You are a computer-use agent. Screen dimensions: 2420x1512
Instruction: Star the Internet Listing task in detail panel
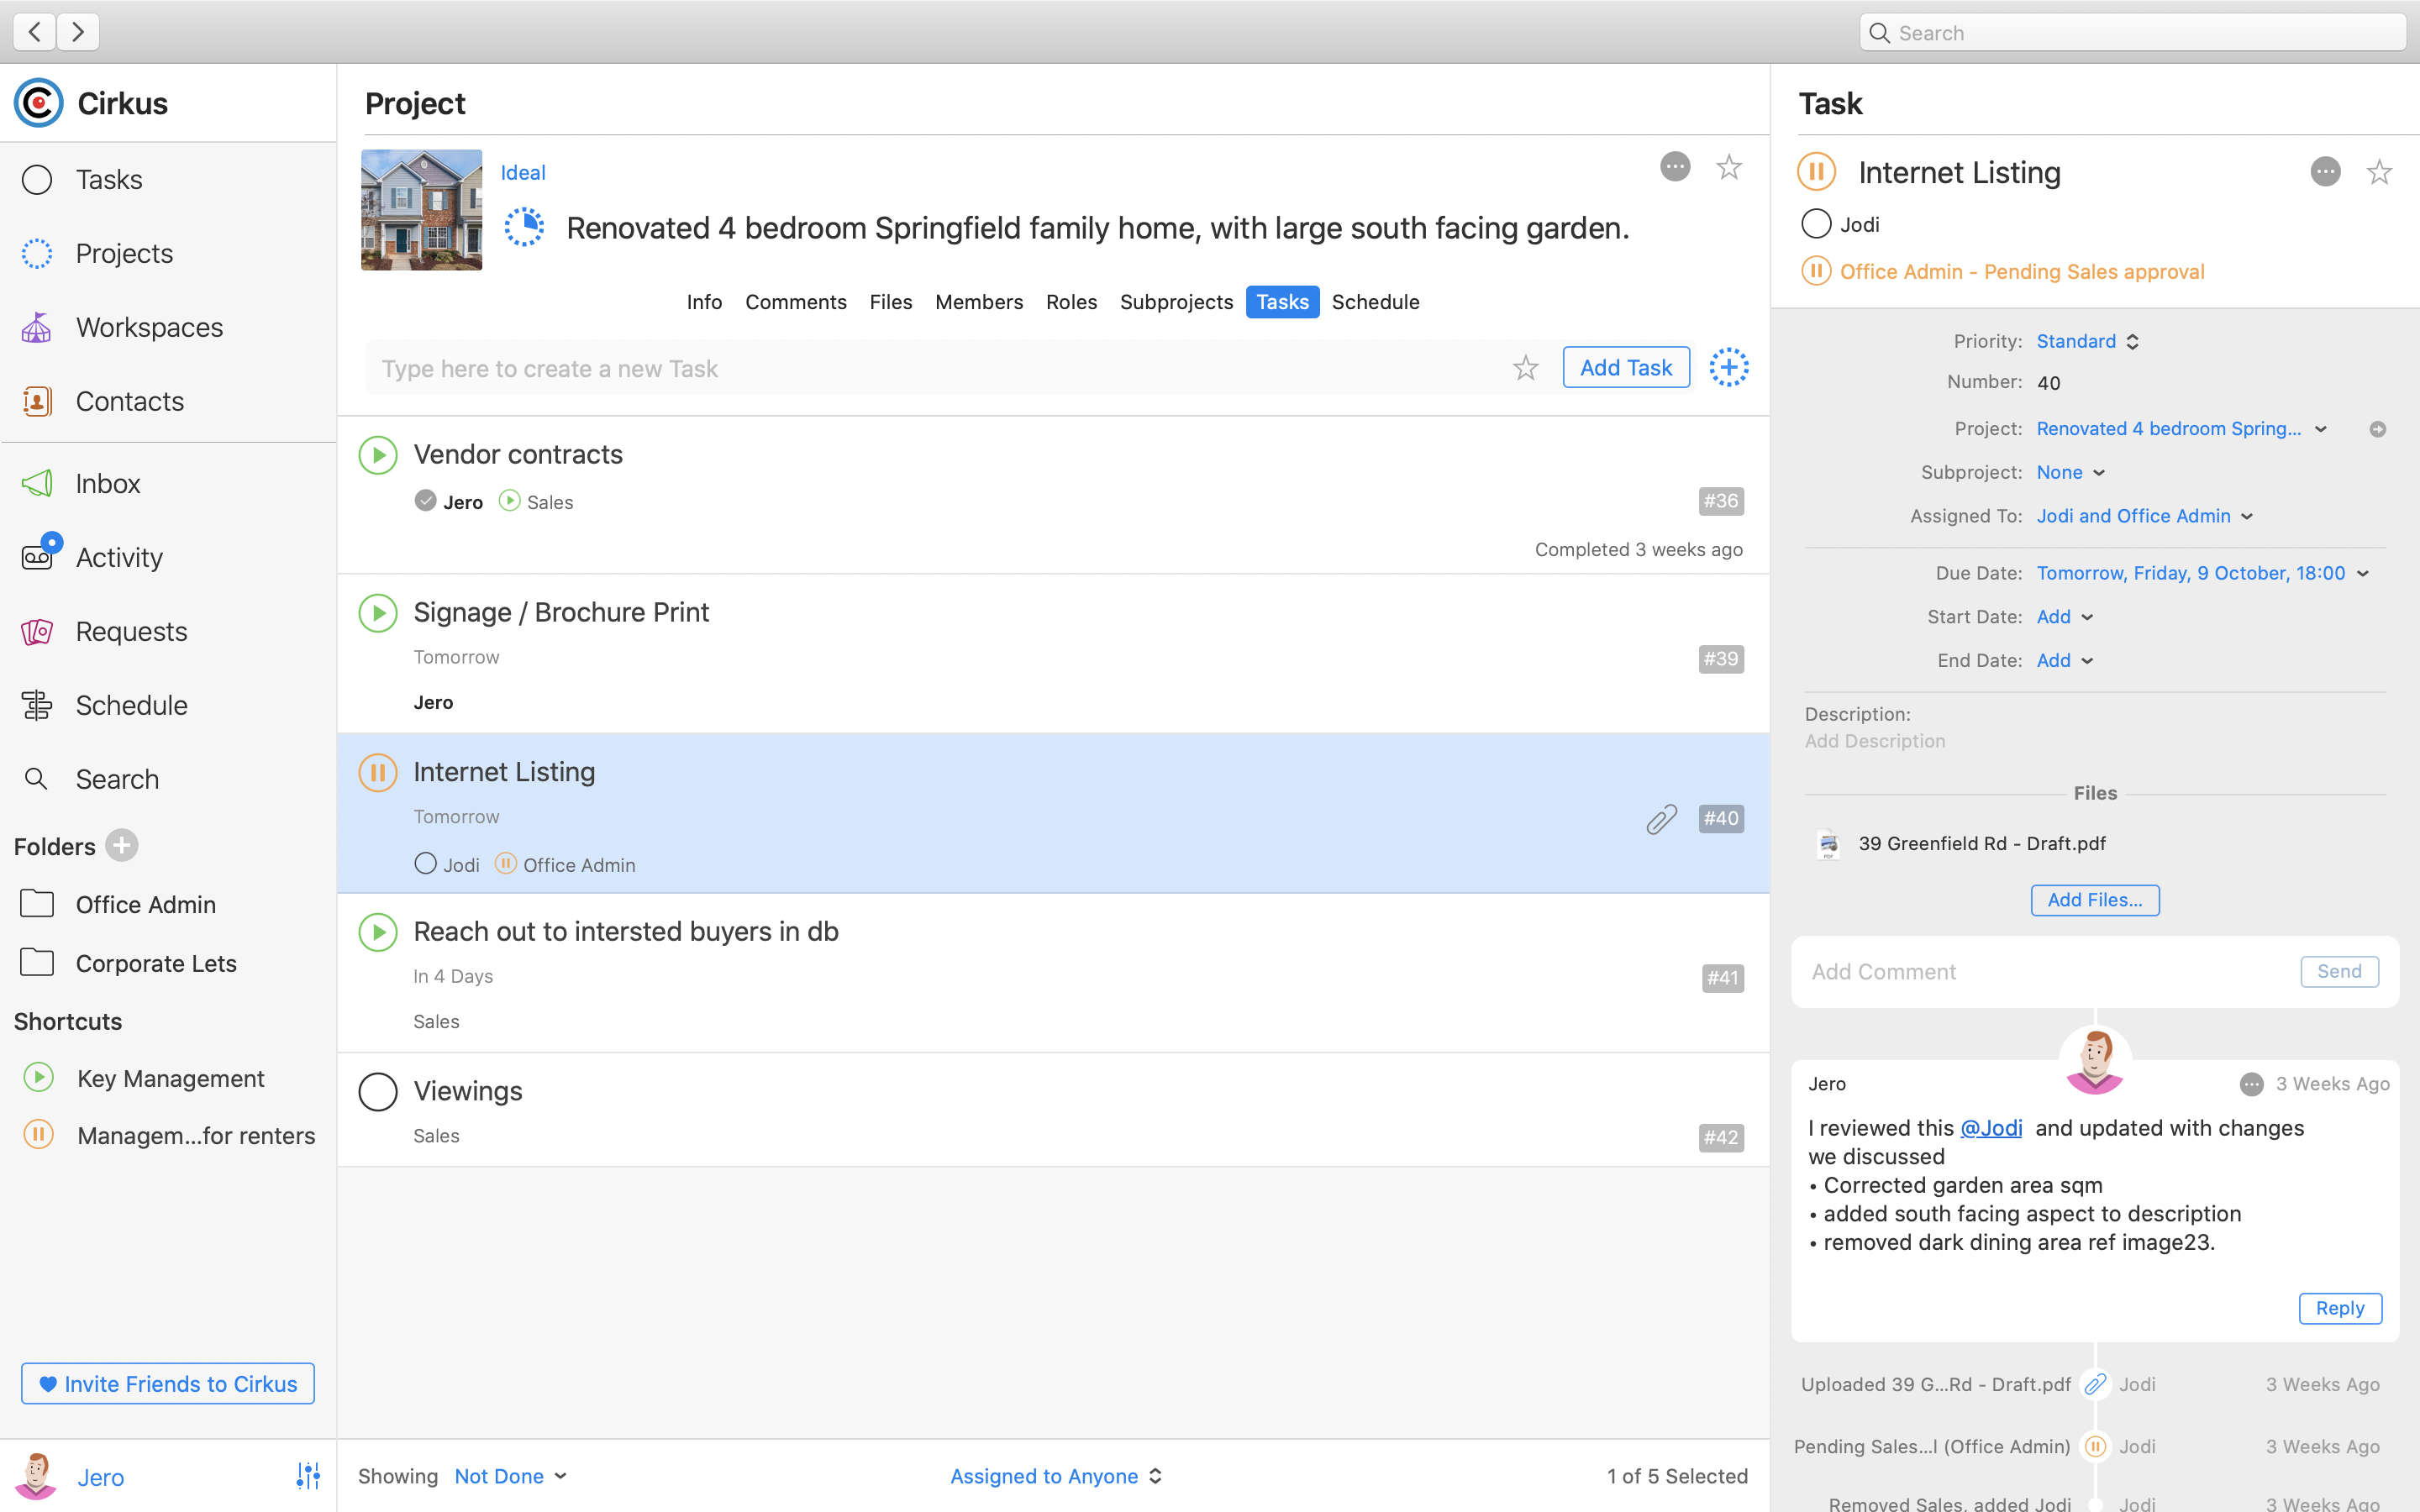pos(2379,173)
